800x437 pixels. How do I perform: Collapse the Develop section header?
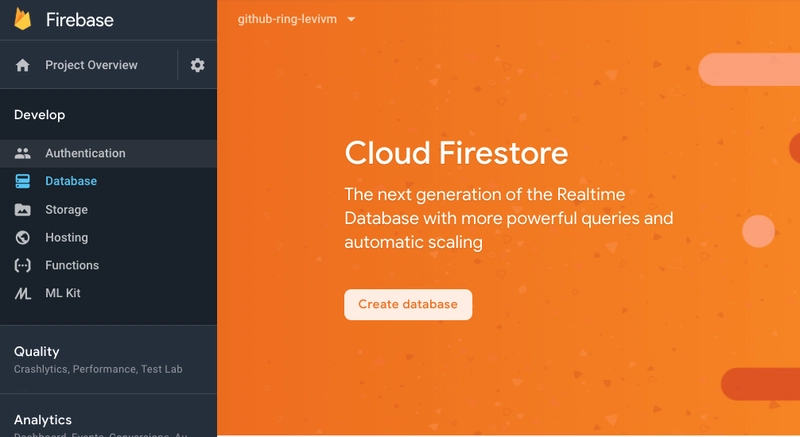pyautogui.click(x=39, y=115)
